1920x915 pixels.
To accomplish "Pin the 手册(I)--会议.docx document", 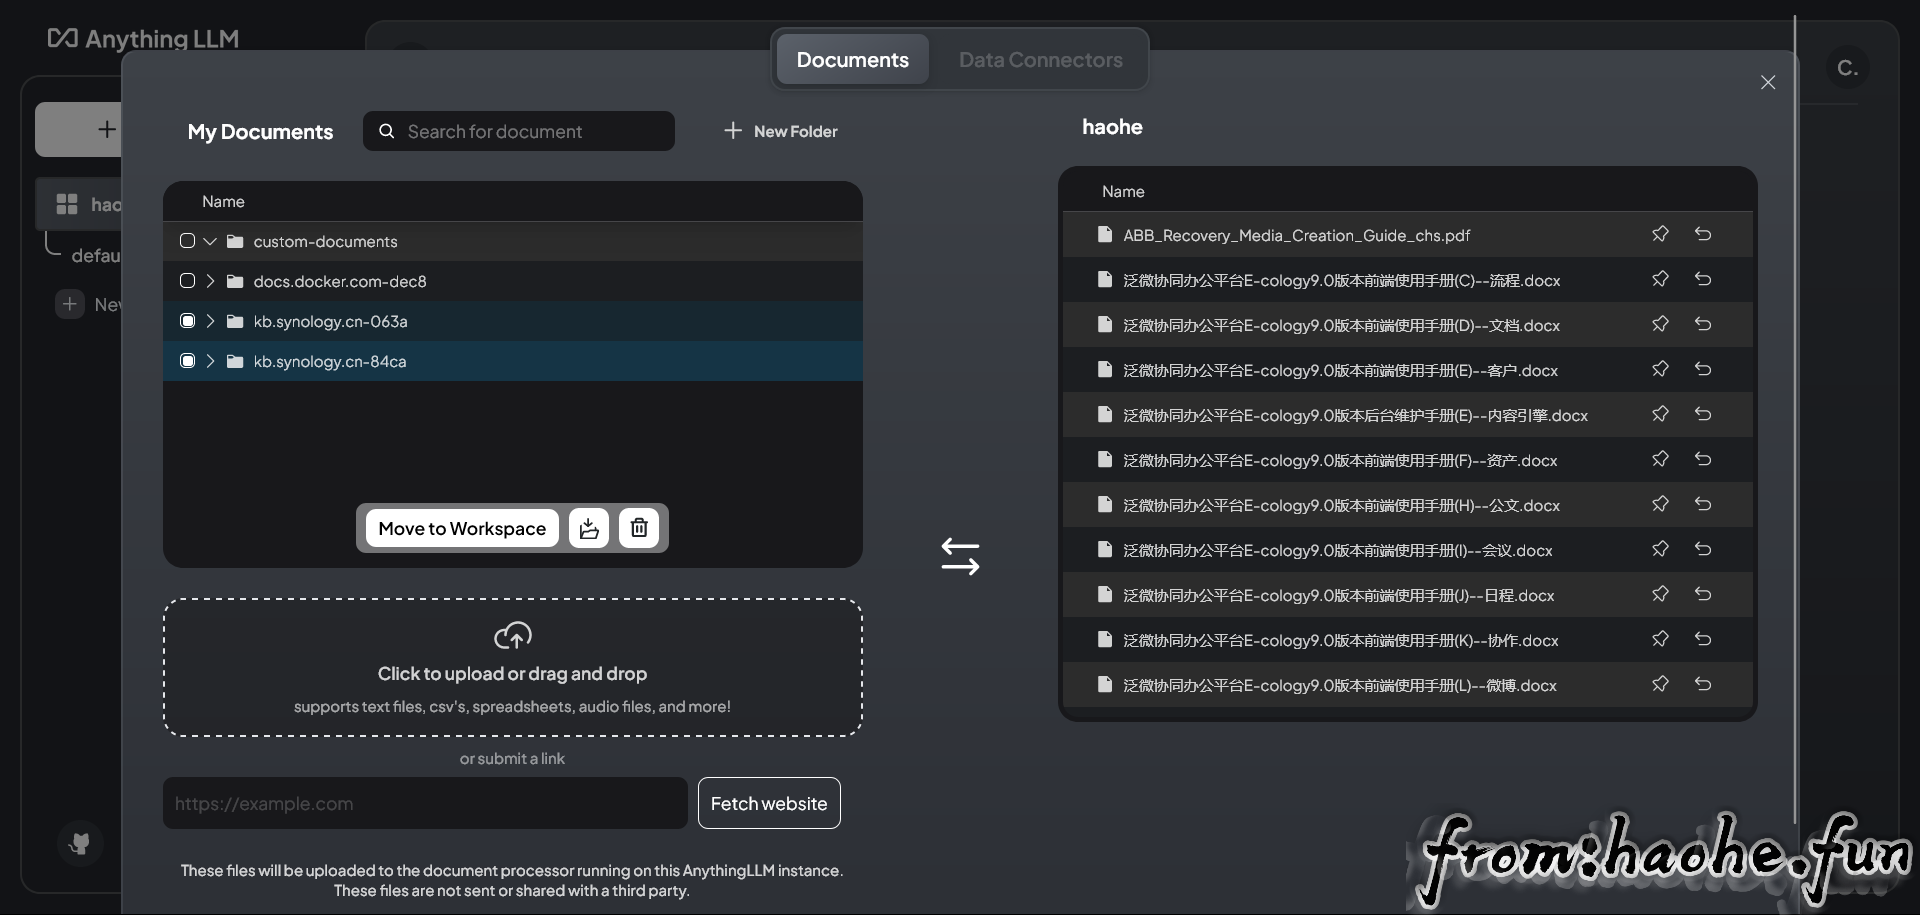I will click(1660, 549).
